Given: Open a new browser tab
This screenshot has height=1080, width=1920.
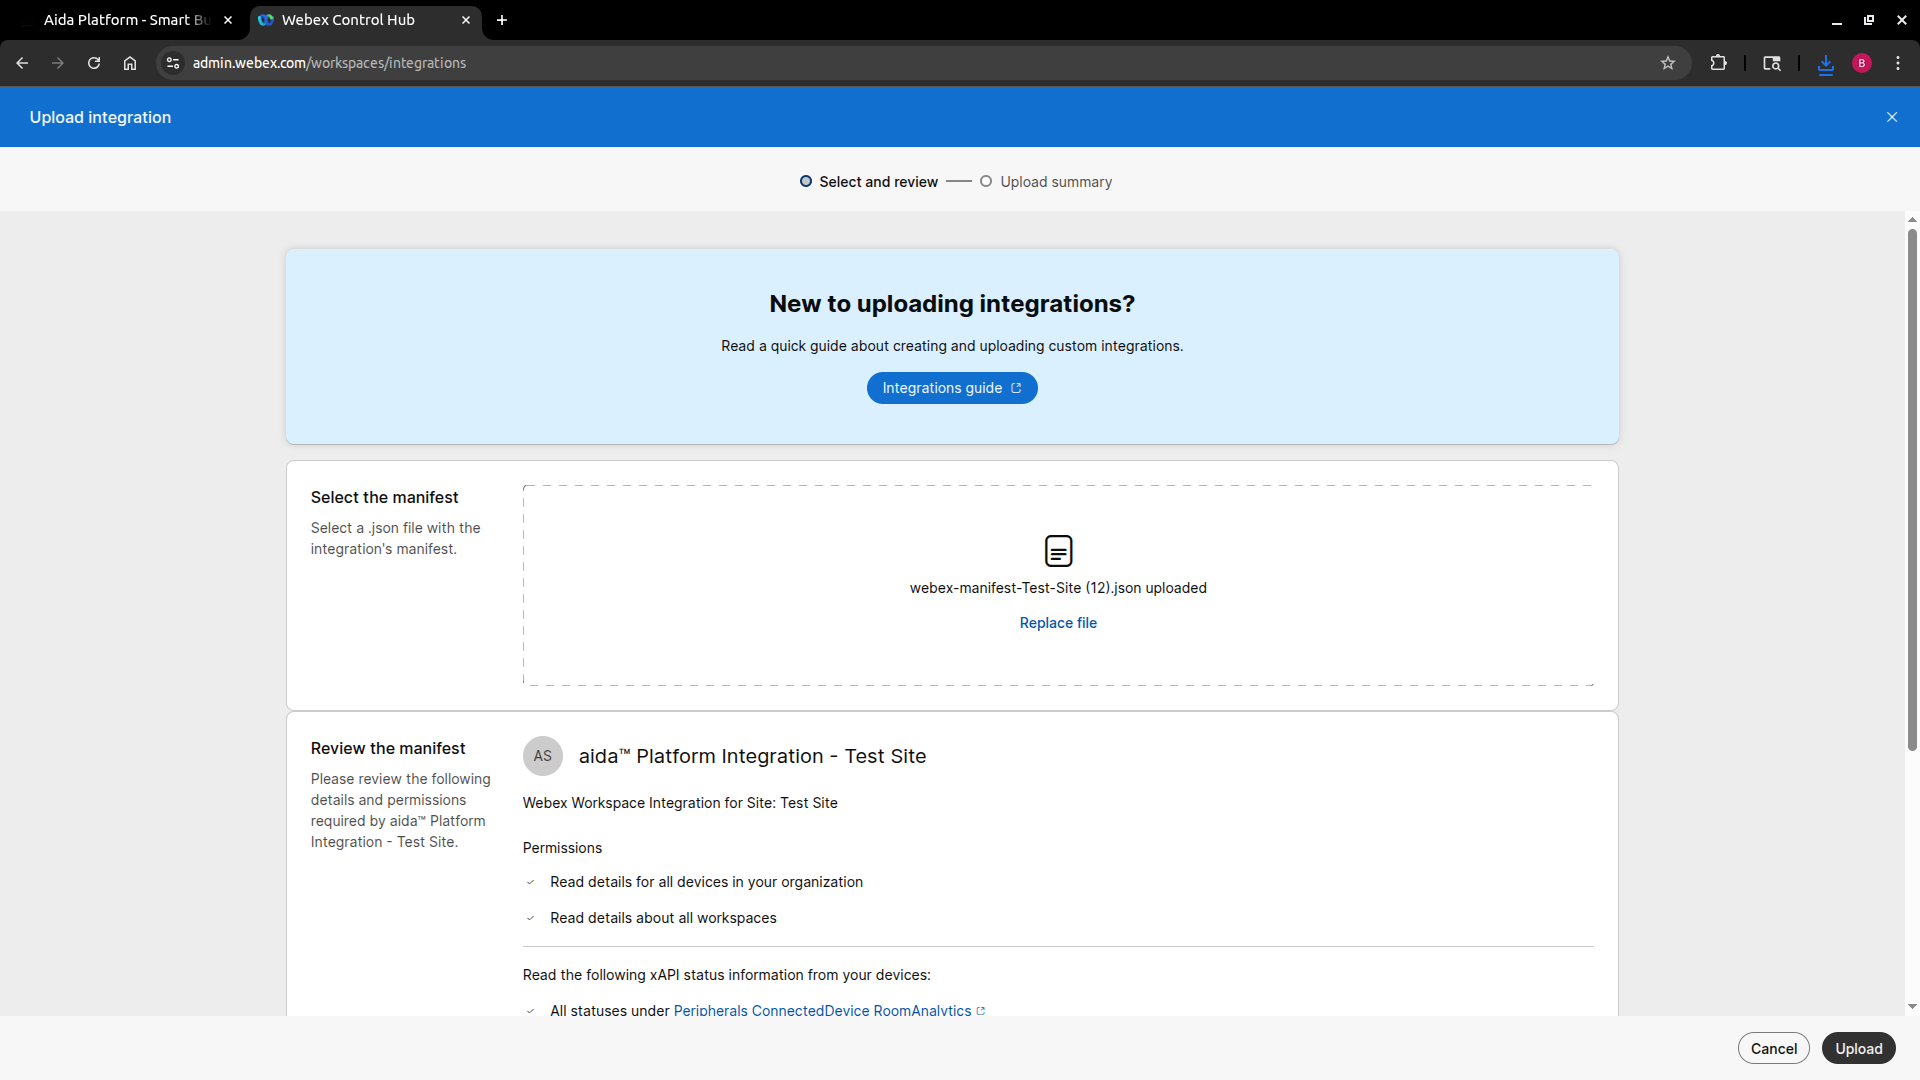Looking at the screenshot, I should pyautogui.click(x=501, y=19).
